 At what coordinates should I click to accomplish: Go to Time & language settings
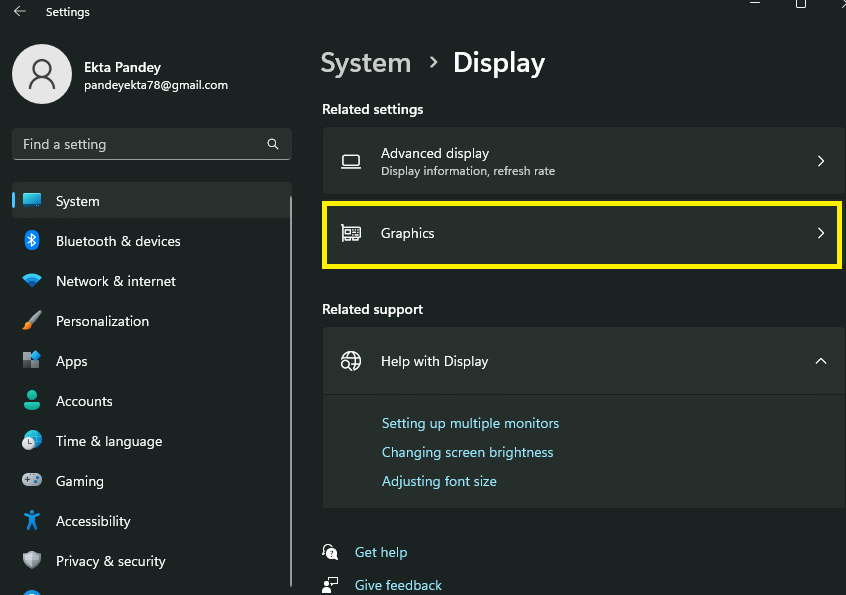tap(108, 441)
